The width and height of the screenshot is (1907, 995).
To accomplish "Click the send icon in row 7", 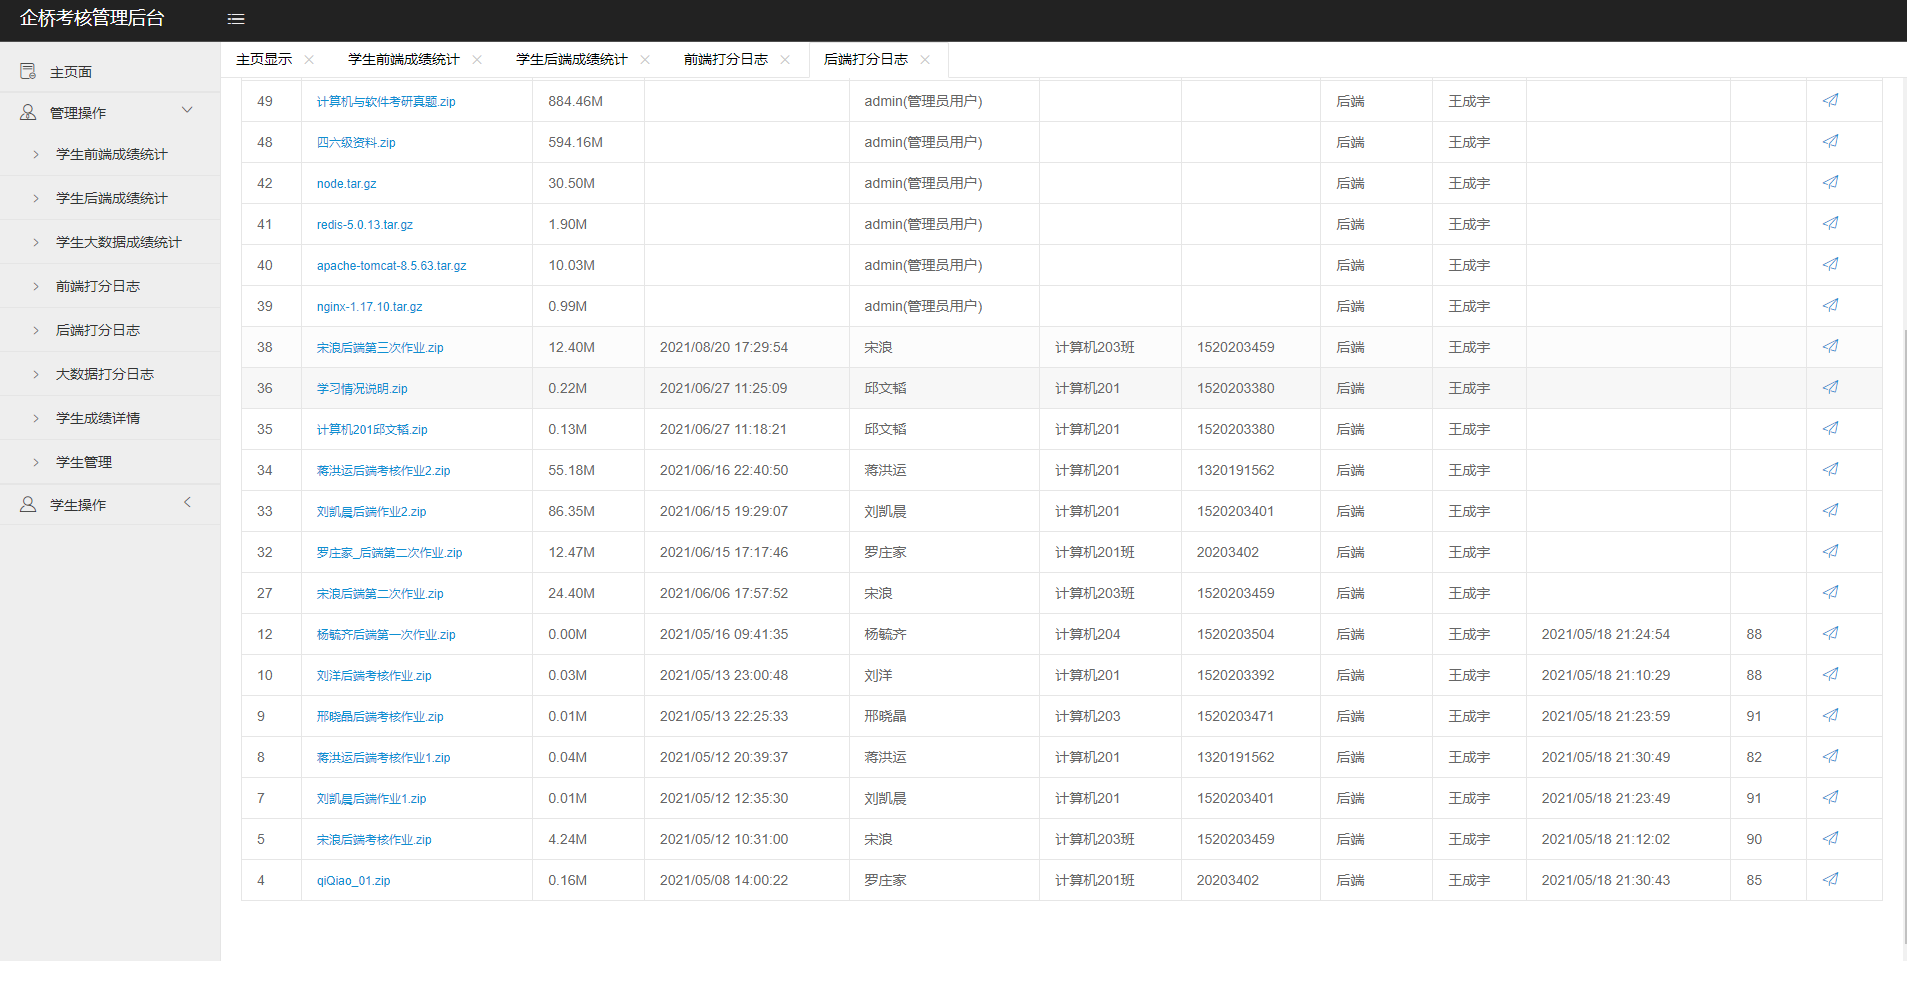I will pos(1830,797).
